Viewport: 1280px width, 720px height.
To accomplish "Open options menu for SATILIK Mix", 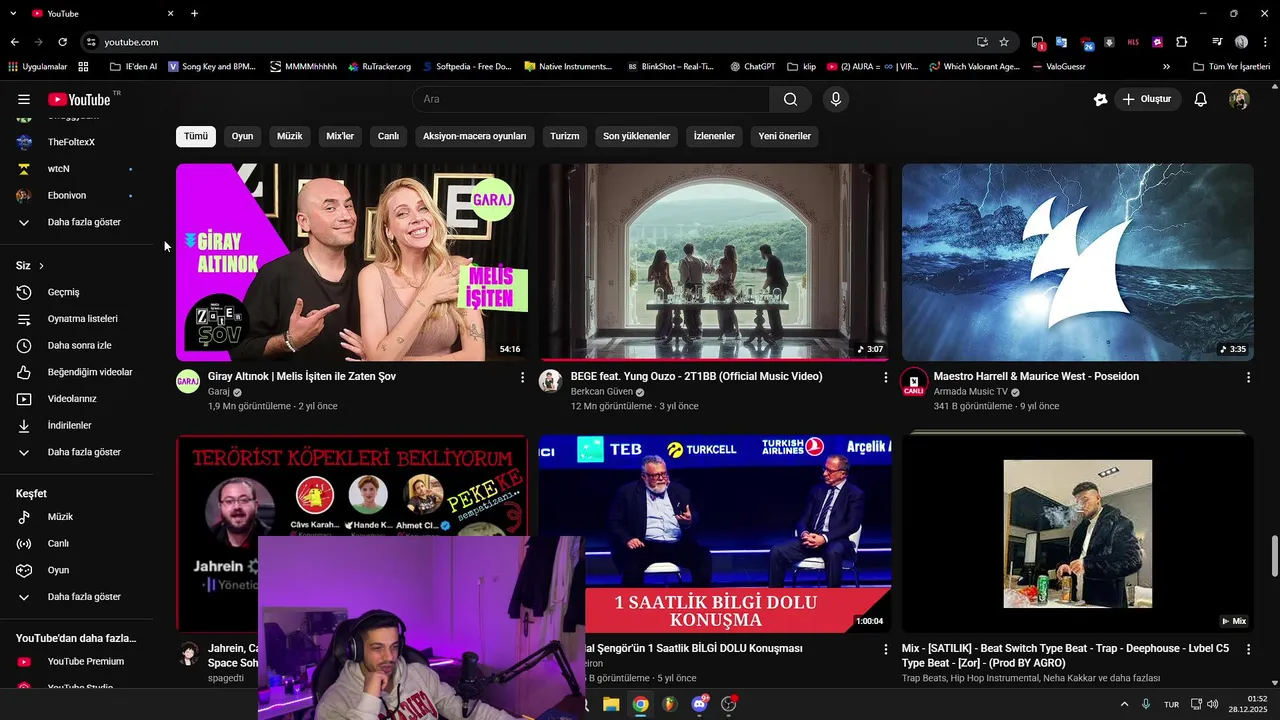I will [1248, 649].
